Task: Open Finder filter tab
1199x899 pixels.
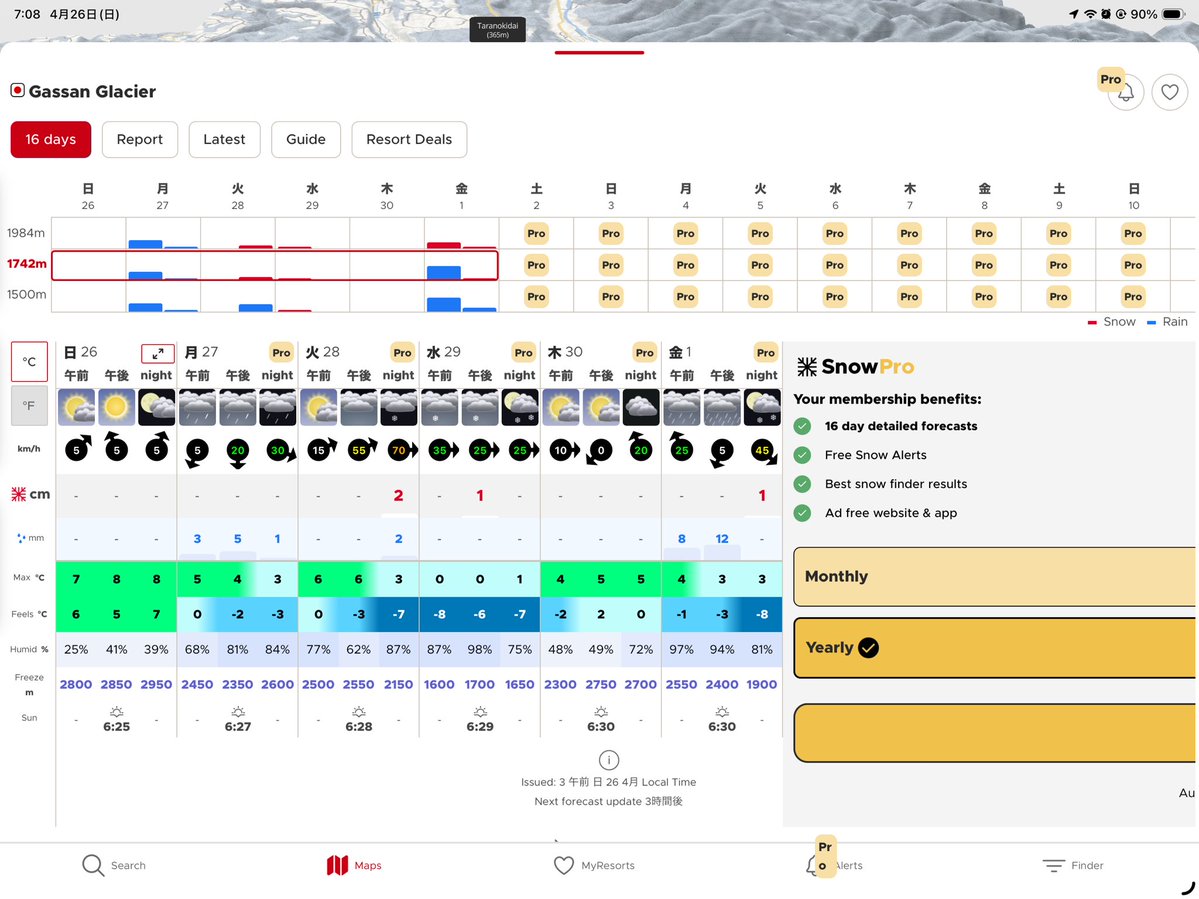Action: (1074, 865)
